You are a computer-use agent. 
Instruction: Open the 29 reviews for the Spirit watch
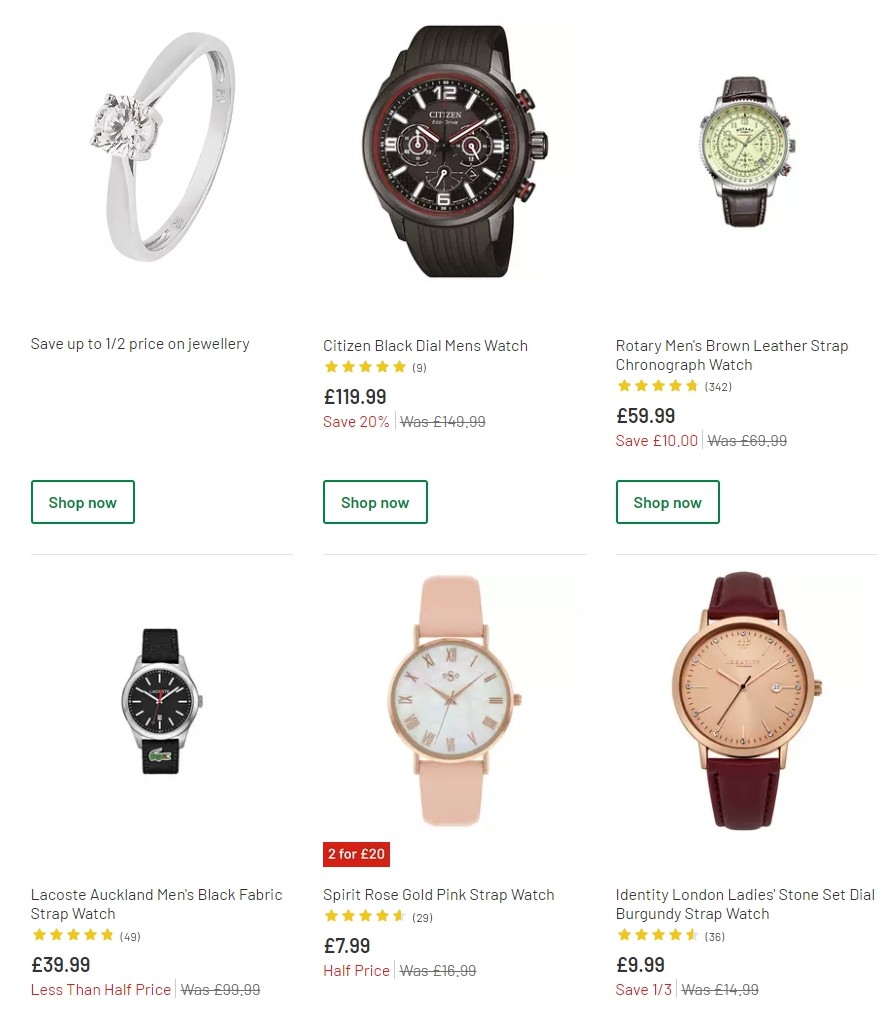[422, 916]
